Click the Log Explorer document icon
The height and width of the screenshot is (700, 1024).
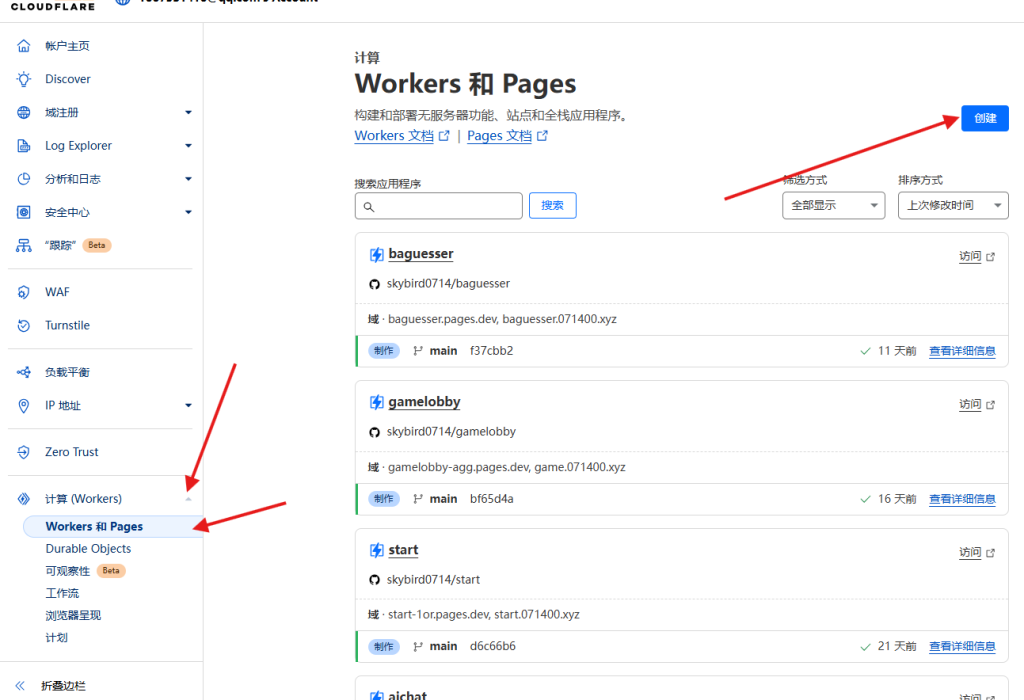tap(24, 146)
